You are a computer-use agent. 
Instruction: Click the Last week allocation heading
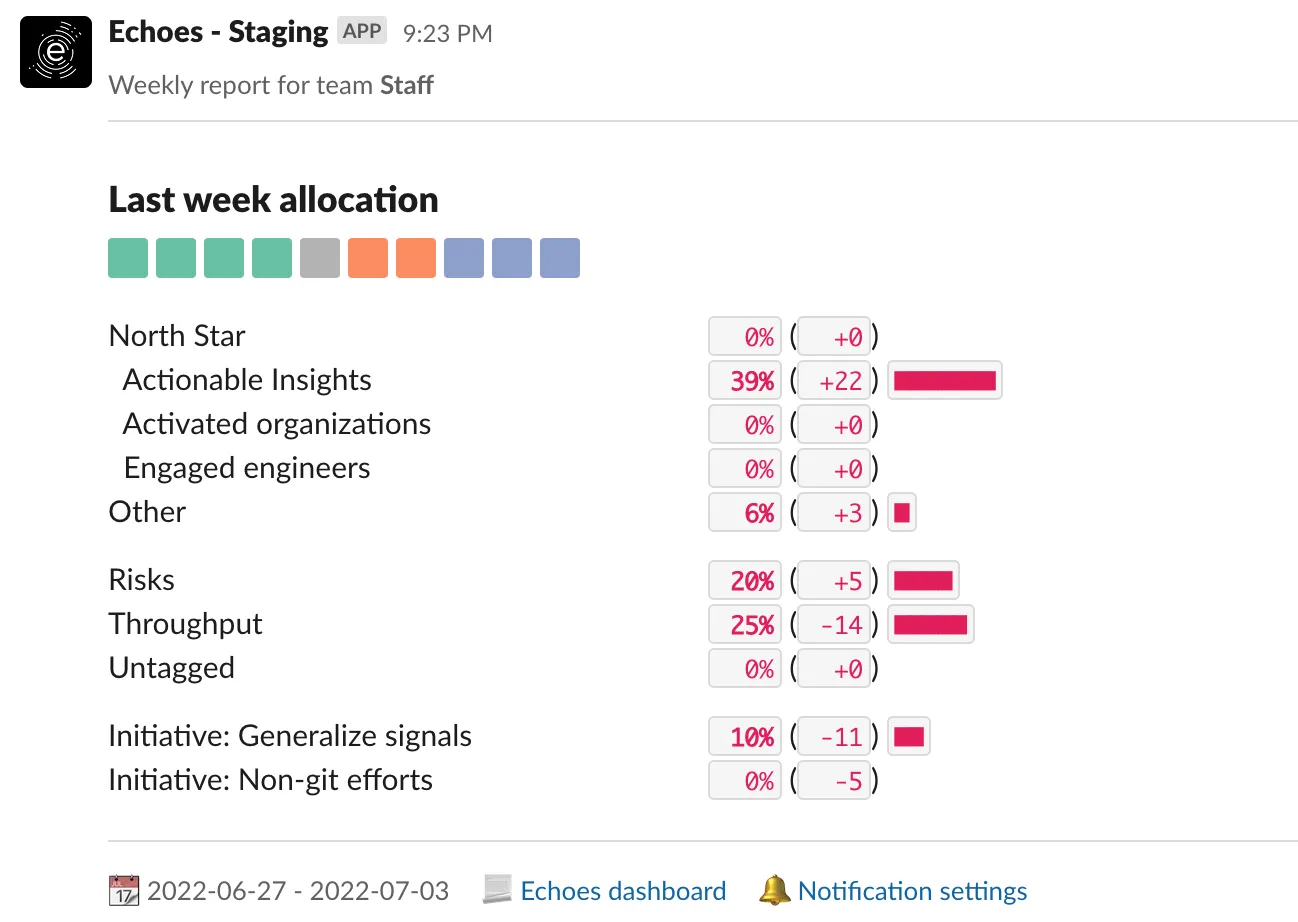[x=273, y=200]
